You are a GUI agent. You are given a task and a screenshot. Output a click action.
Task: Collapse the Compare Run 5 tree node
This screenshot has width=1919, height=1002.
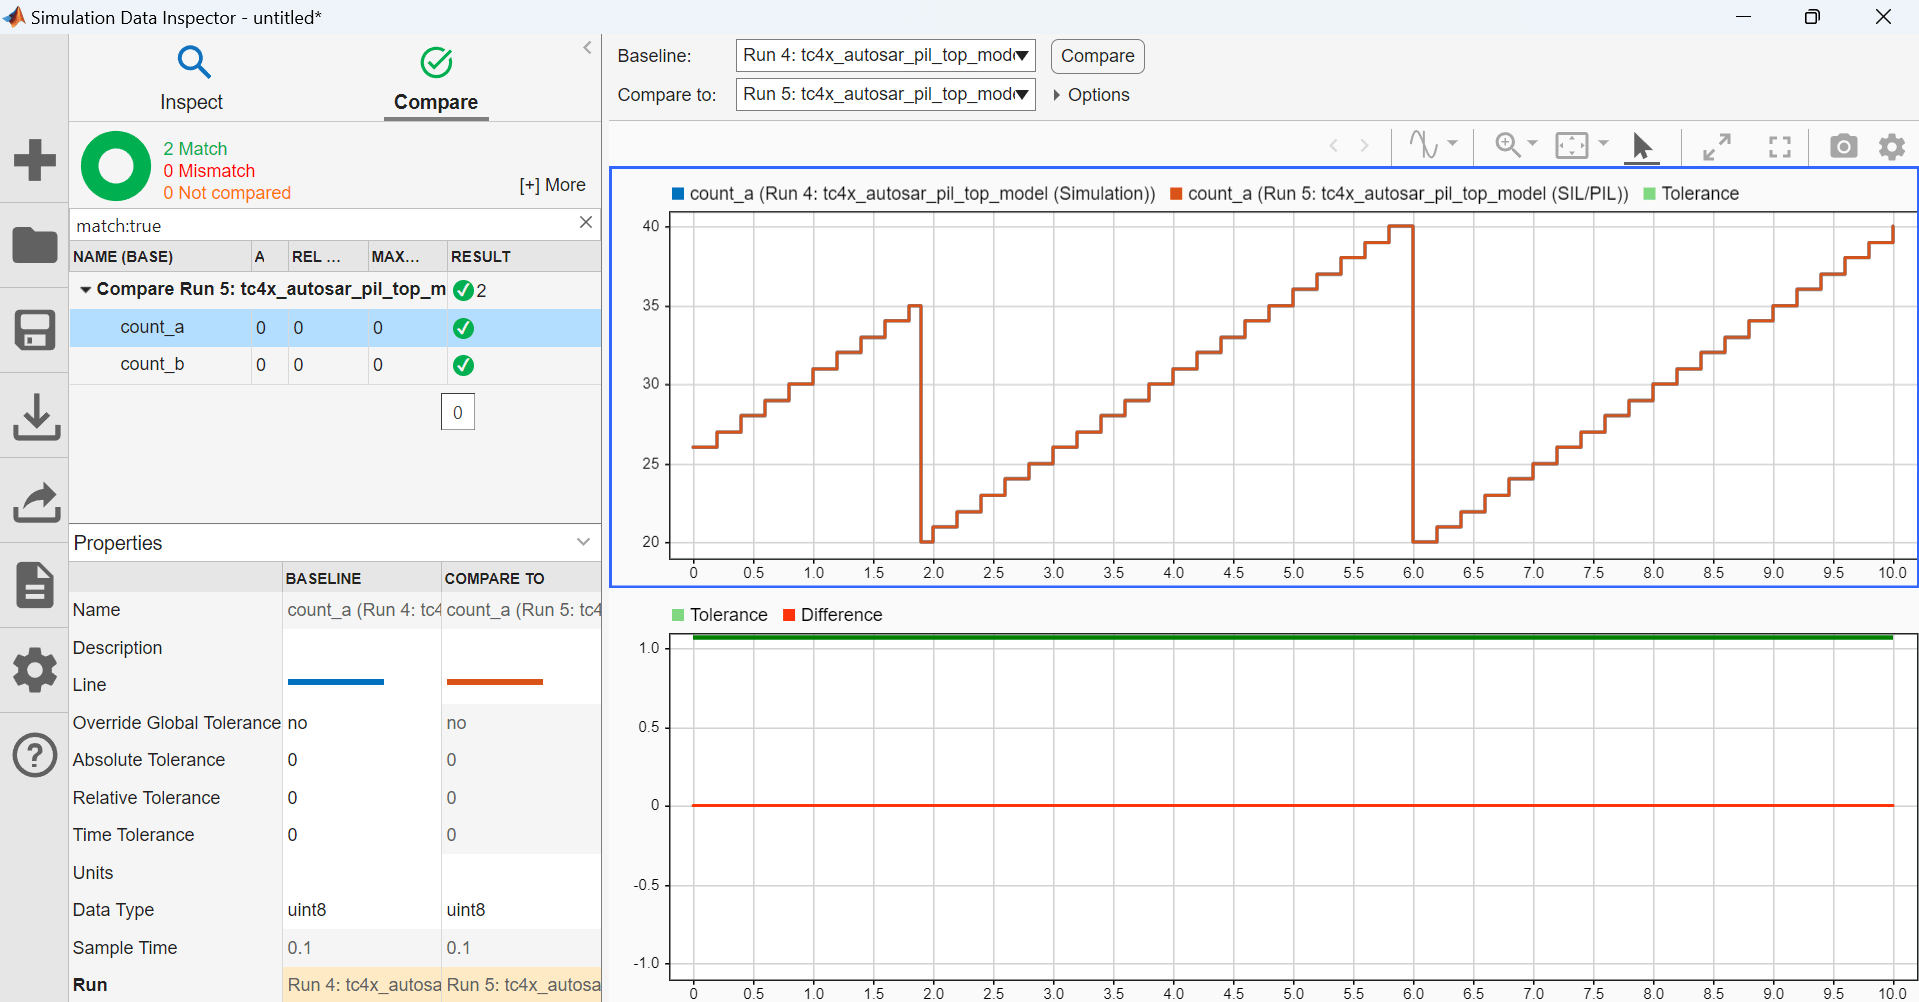click(86, 290)
